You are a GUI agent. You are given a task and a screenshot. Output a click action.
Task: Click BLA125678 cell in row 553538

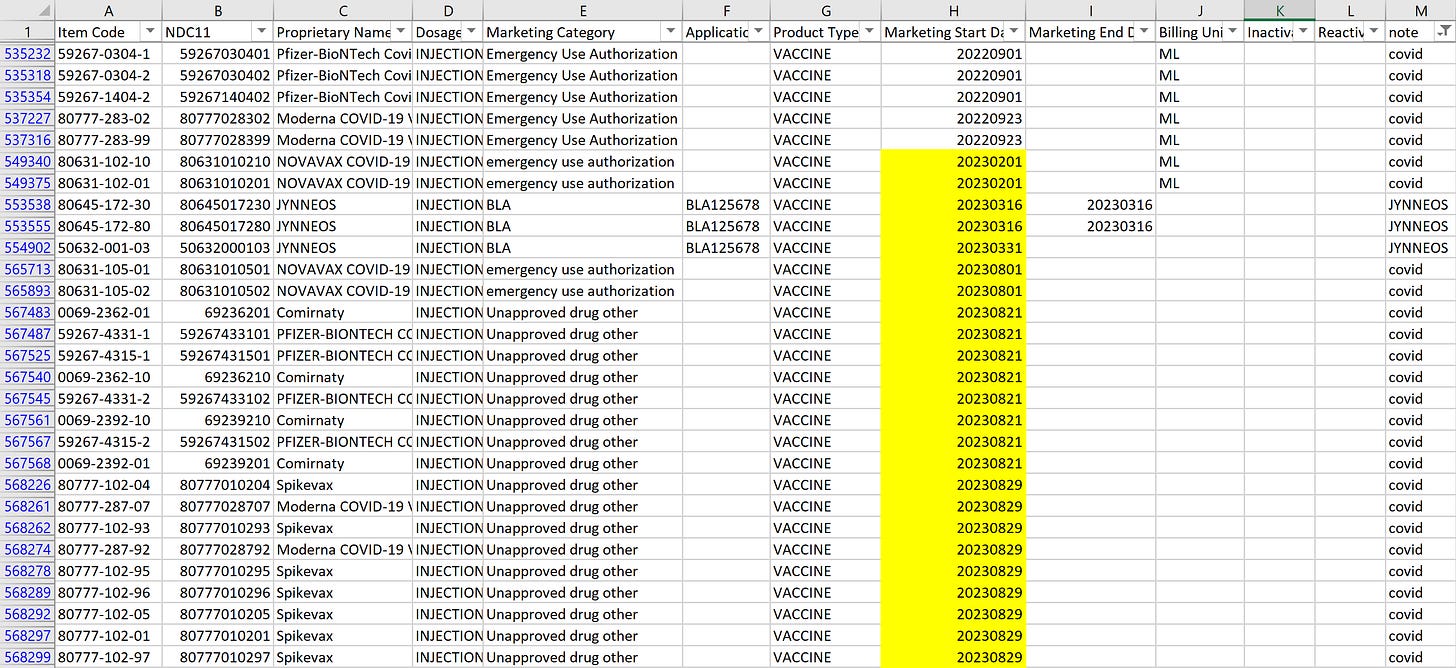coord(726,205)
